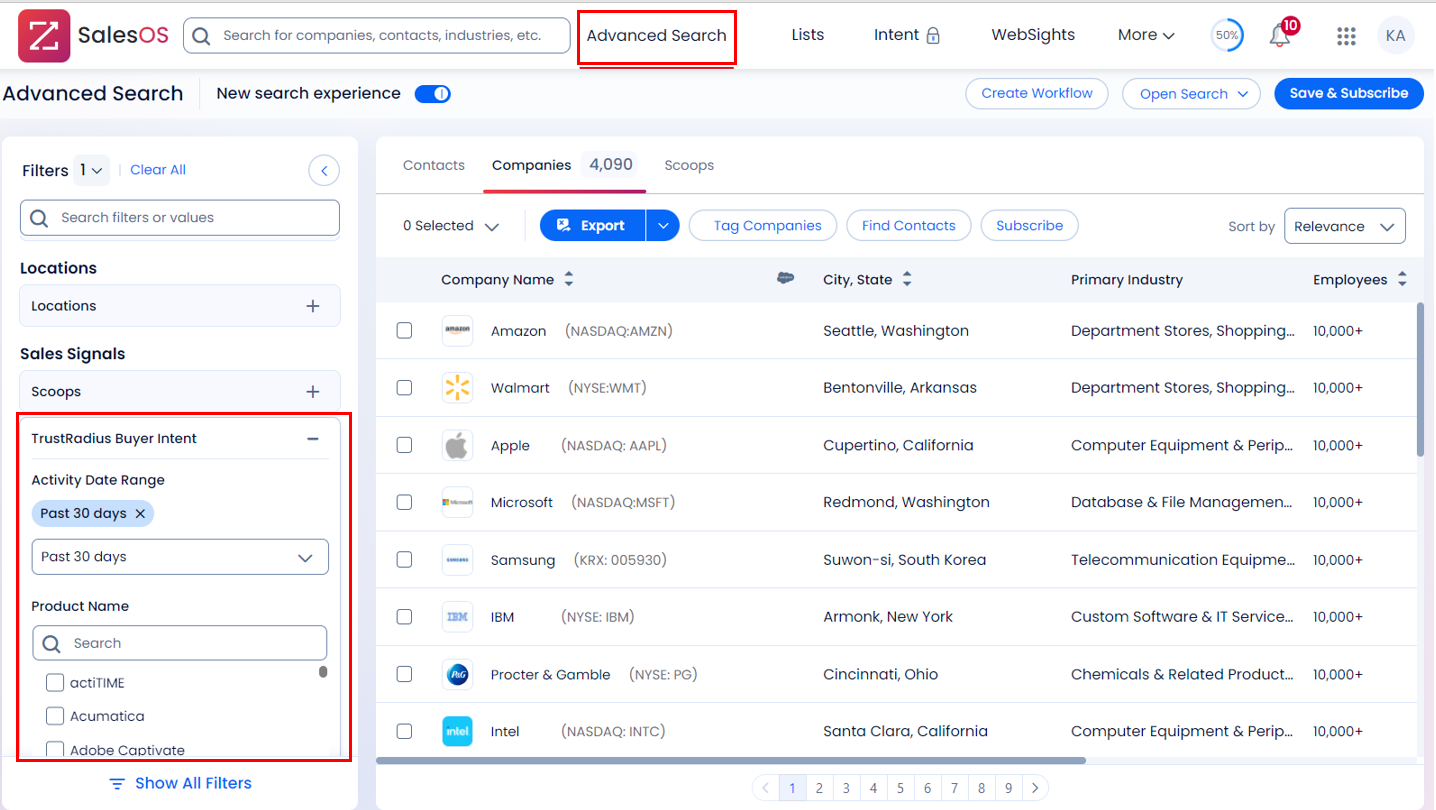The height and width of the screenshot is (810, 1436).
Task: Click the horizontal table scrollbar
Action: 731,761
